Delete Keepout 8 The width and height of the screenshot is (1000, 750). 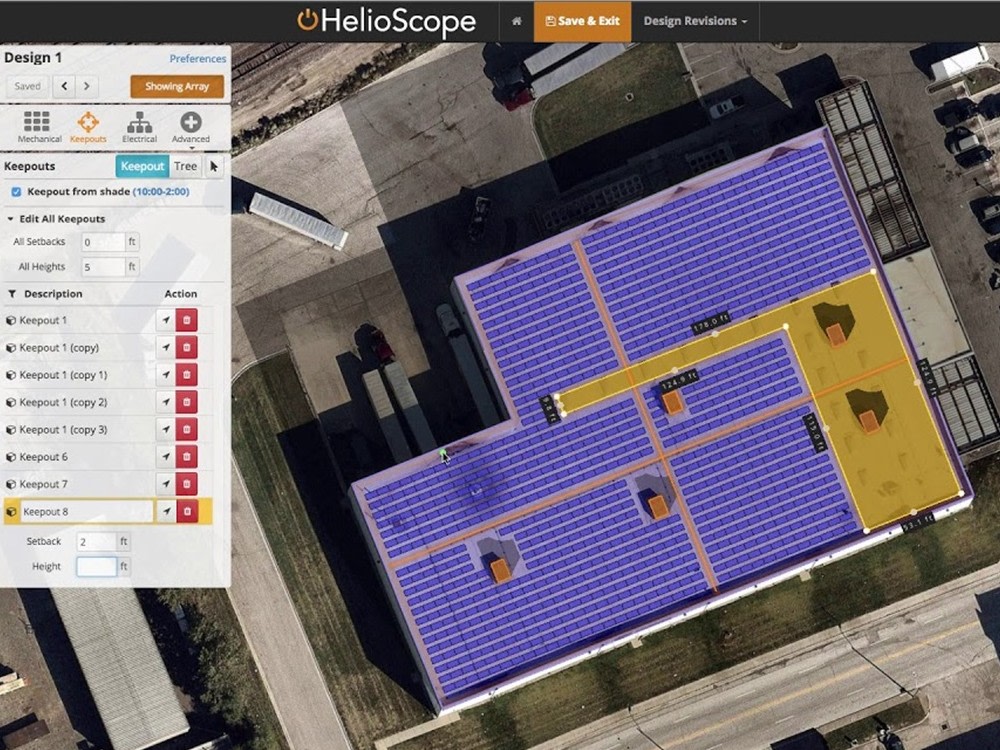point(187,511)
